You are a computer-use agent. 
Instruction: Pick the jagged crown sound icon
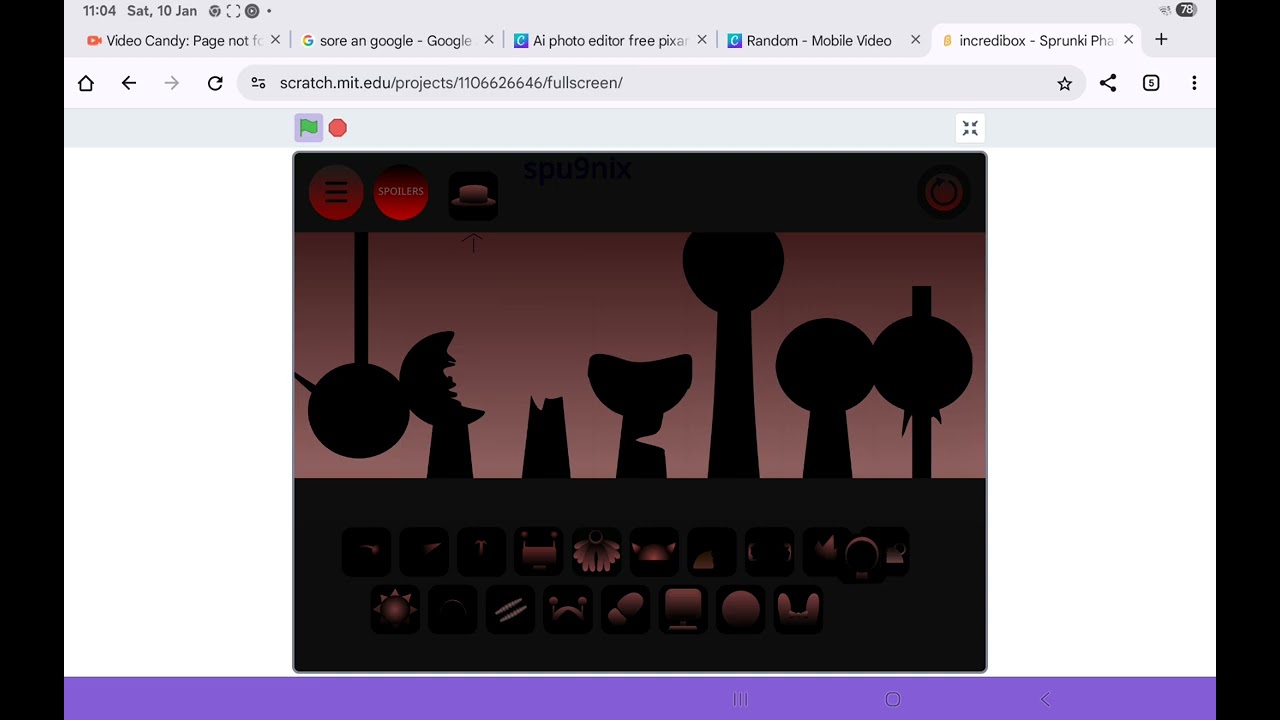pyautogui.click(x=824, y=551)
